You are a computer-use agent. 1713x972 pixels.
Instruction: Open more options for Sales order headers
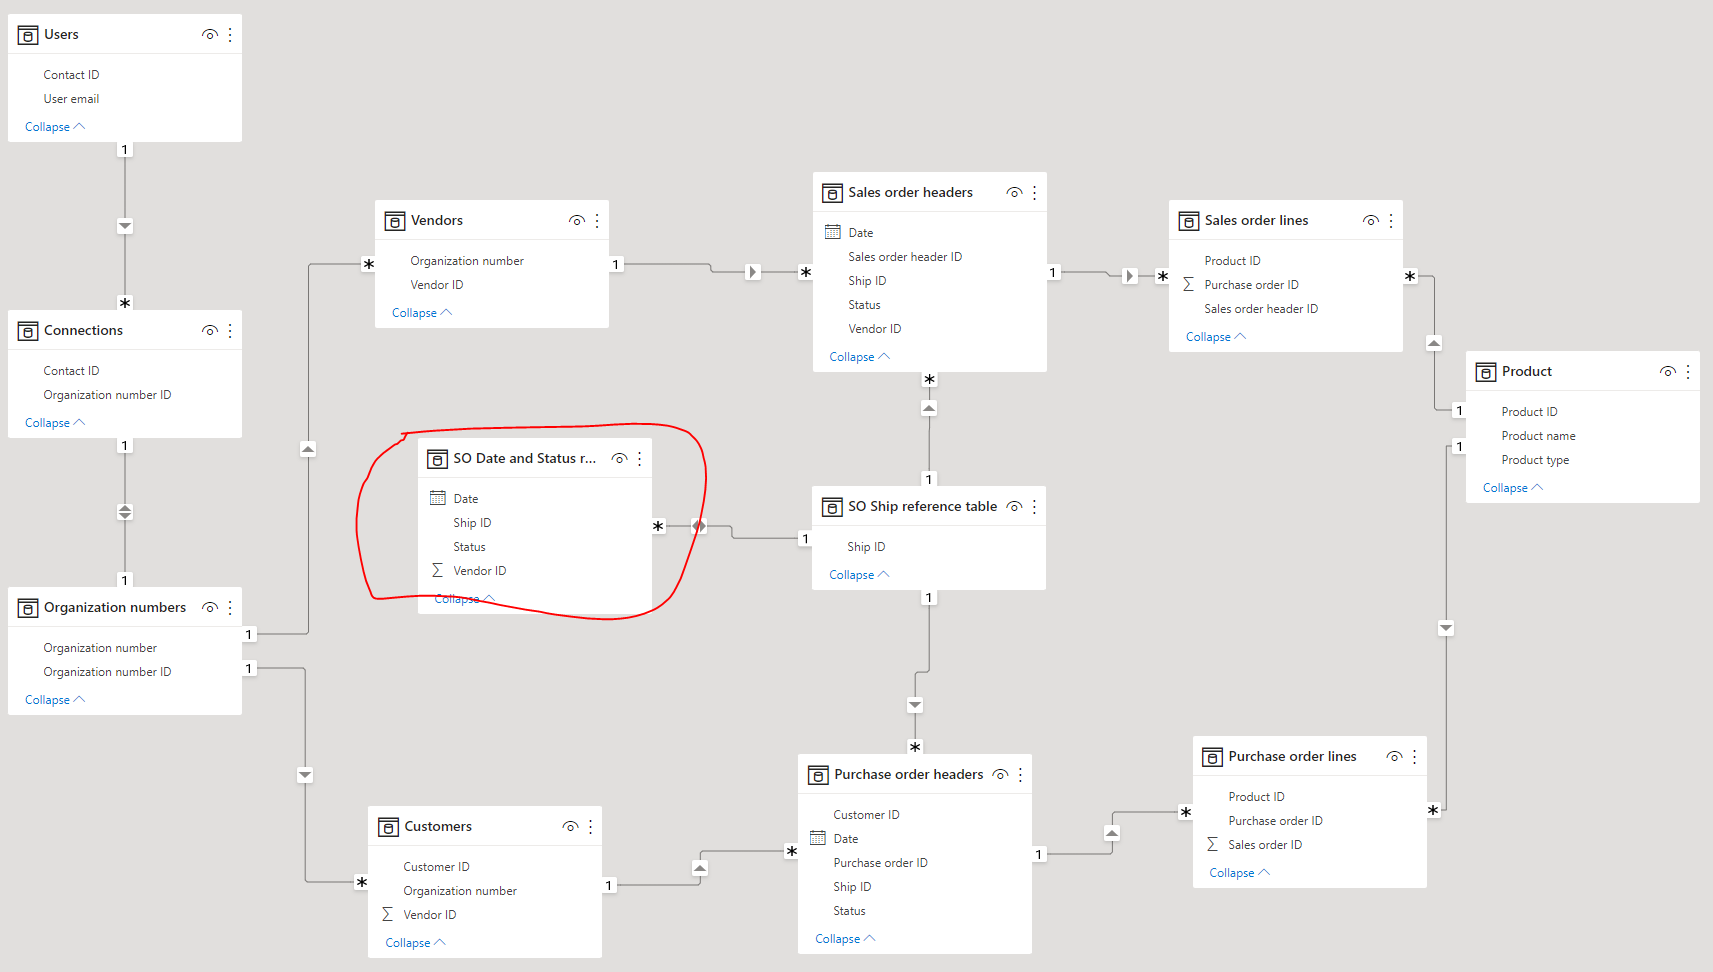point(1034,193)
